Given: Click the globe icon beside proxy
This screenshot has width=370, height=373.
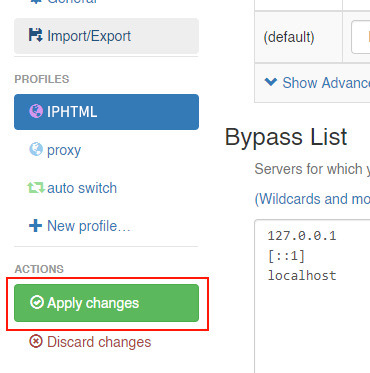Looking at the screenshot, I should point(36,149).
